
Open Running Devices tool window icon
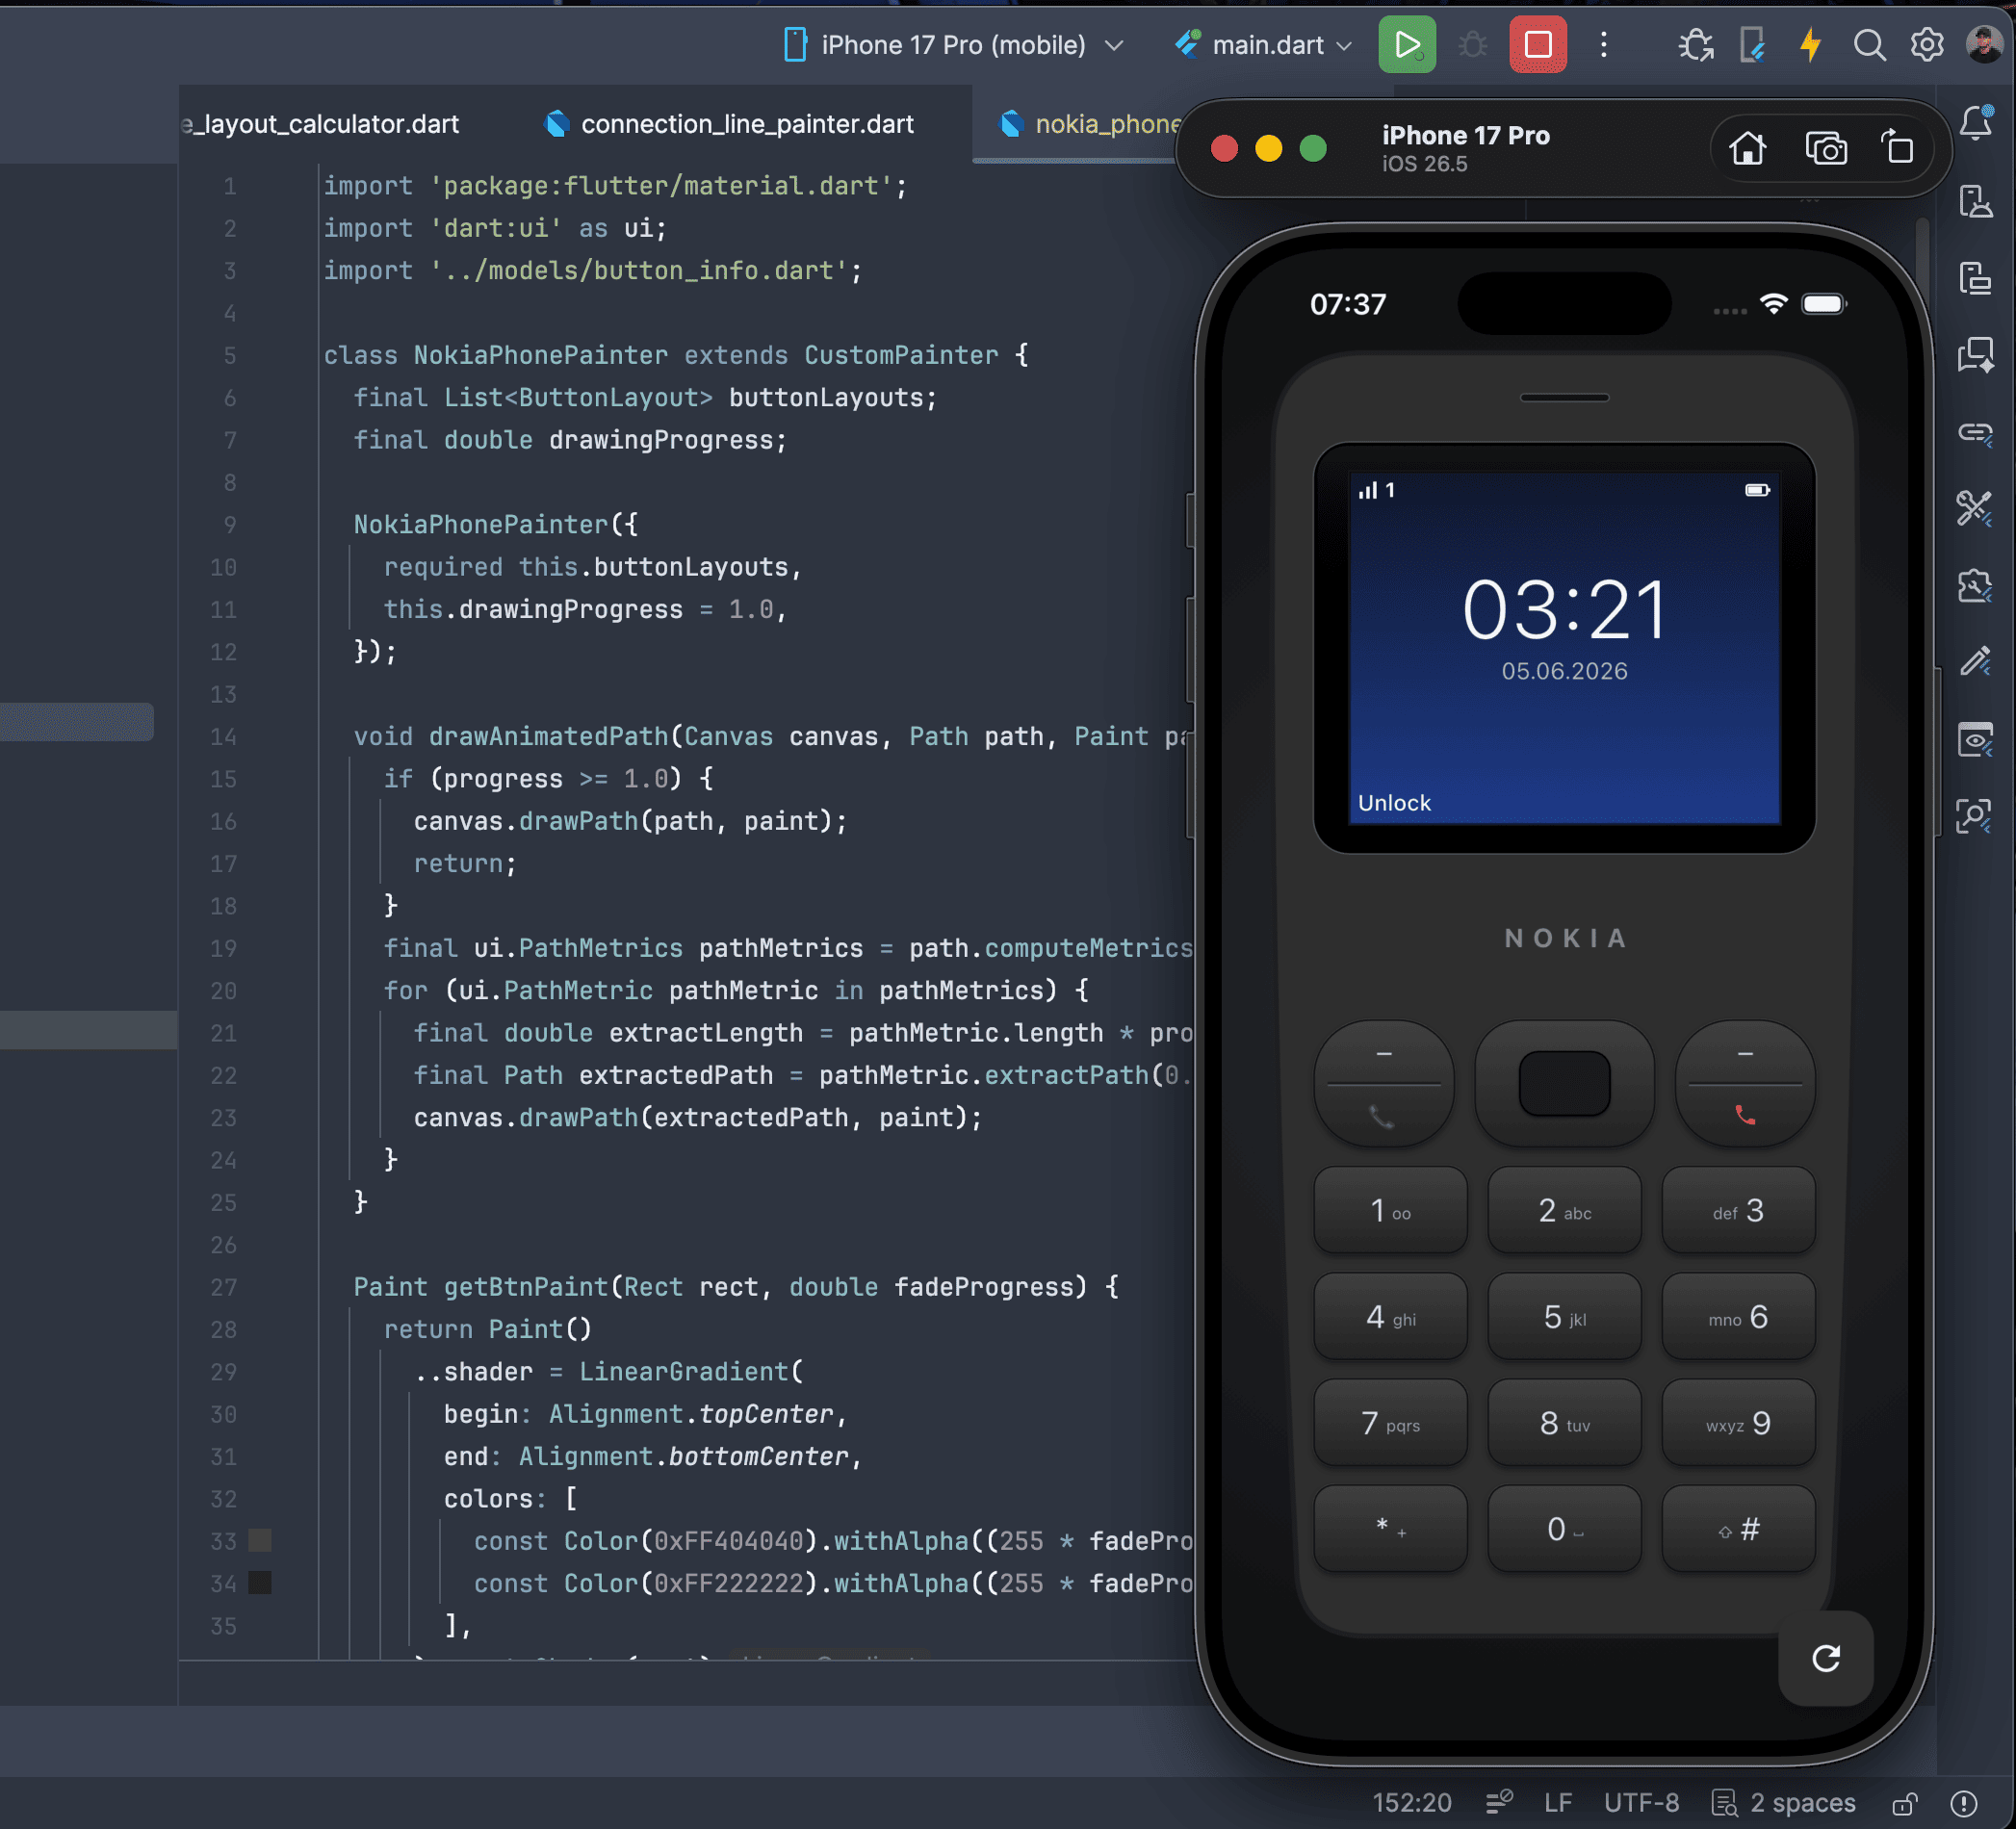[1976, 278]
